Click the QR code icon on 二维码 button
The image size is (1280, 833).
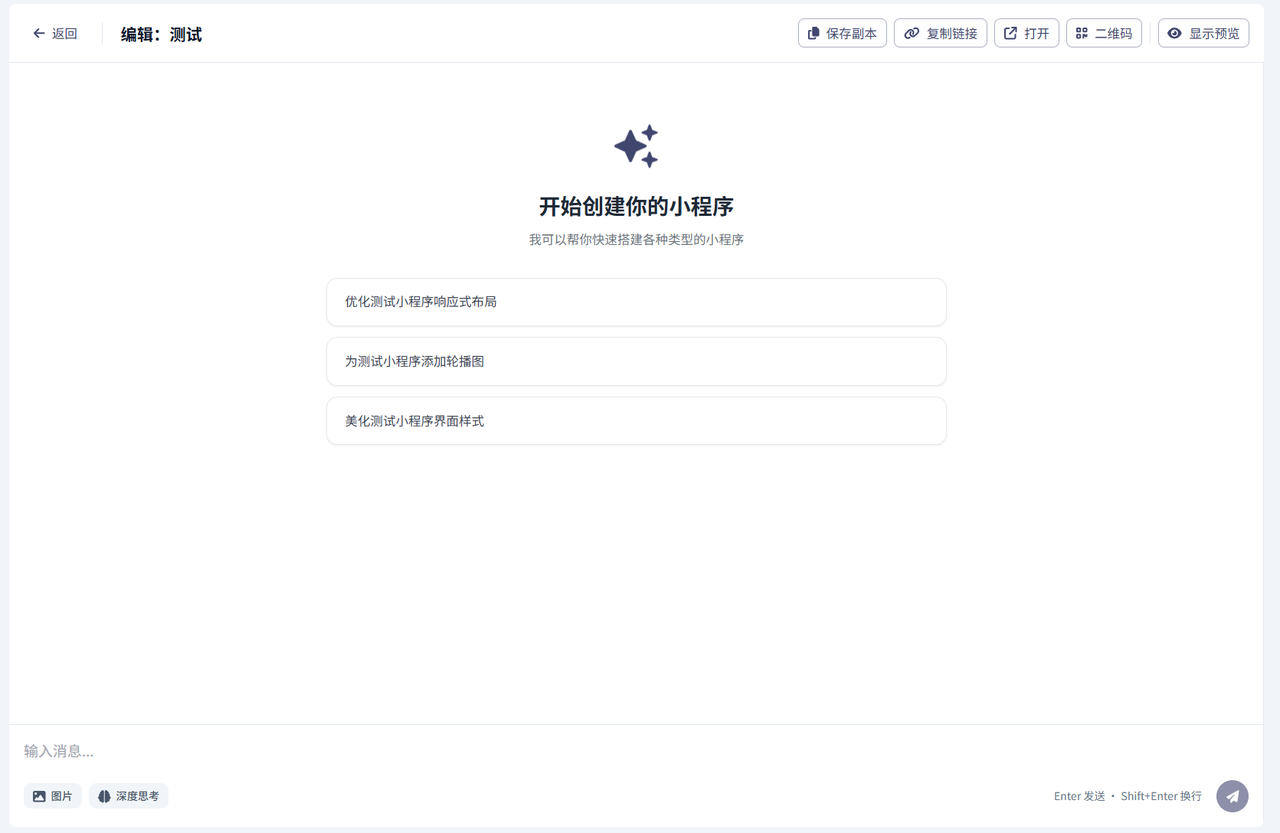tap(1080, 32)
